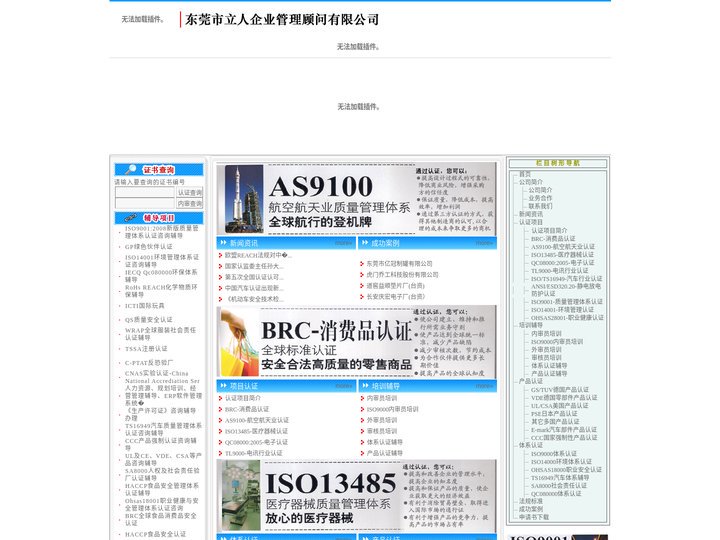720x540 pixels.
Task: Expand 认证项目 node in tree navigation
Action: 531,222
